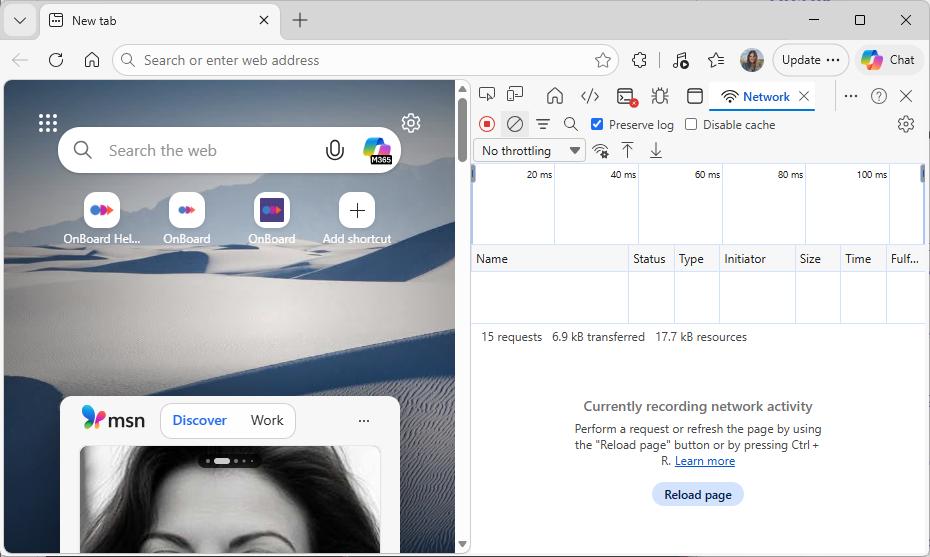Sort by the Type column header
Viewport: 930px width, 557px height.
(x=696, y=259)
